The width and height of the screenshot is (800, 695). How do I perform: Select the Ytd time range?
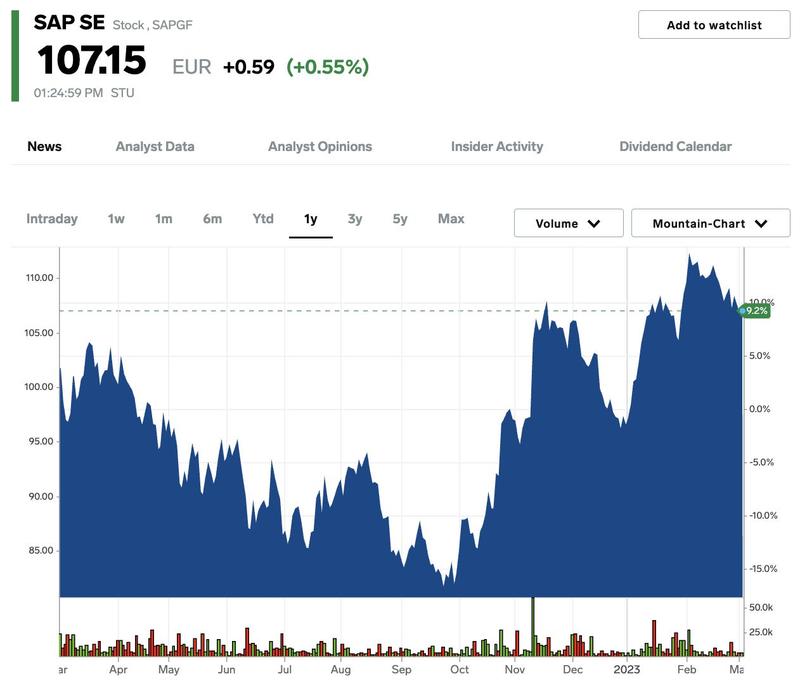click(x=263, y=219)
